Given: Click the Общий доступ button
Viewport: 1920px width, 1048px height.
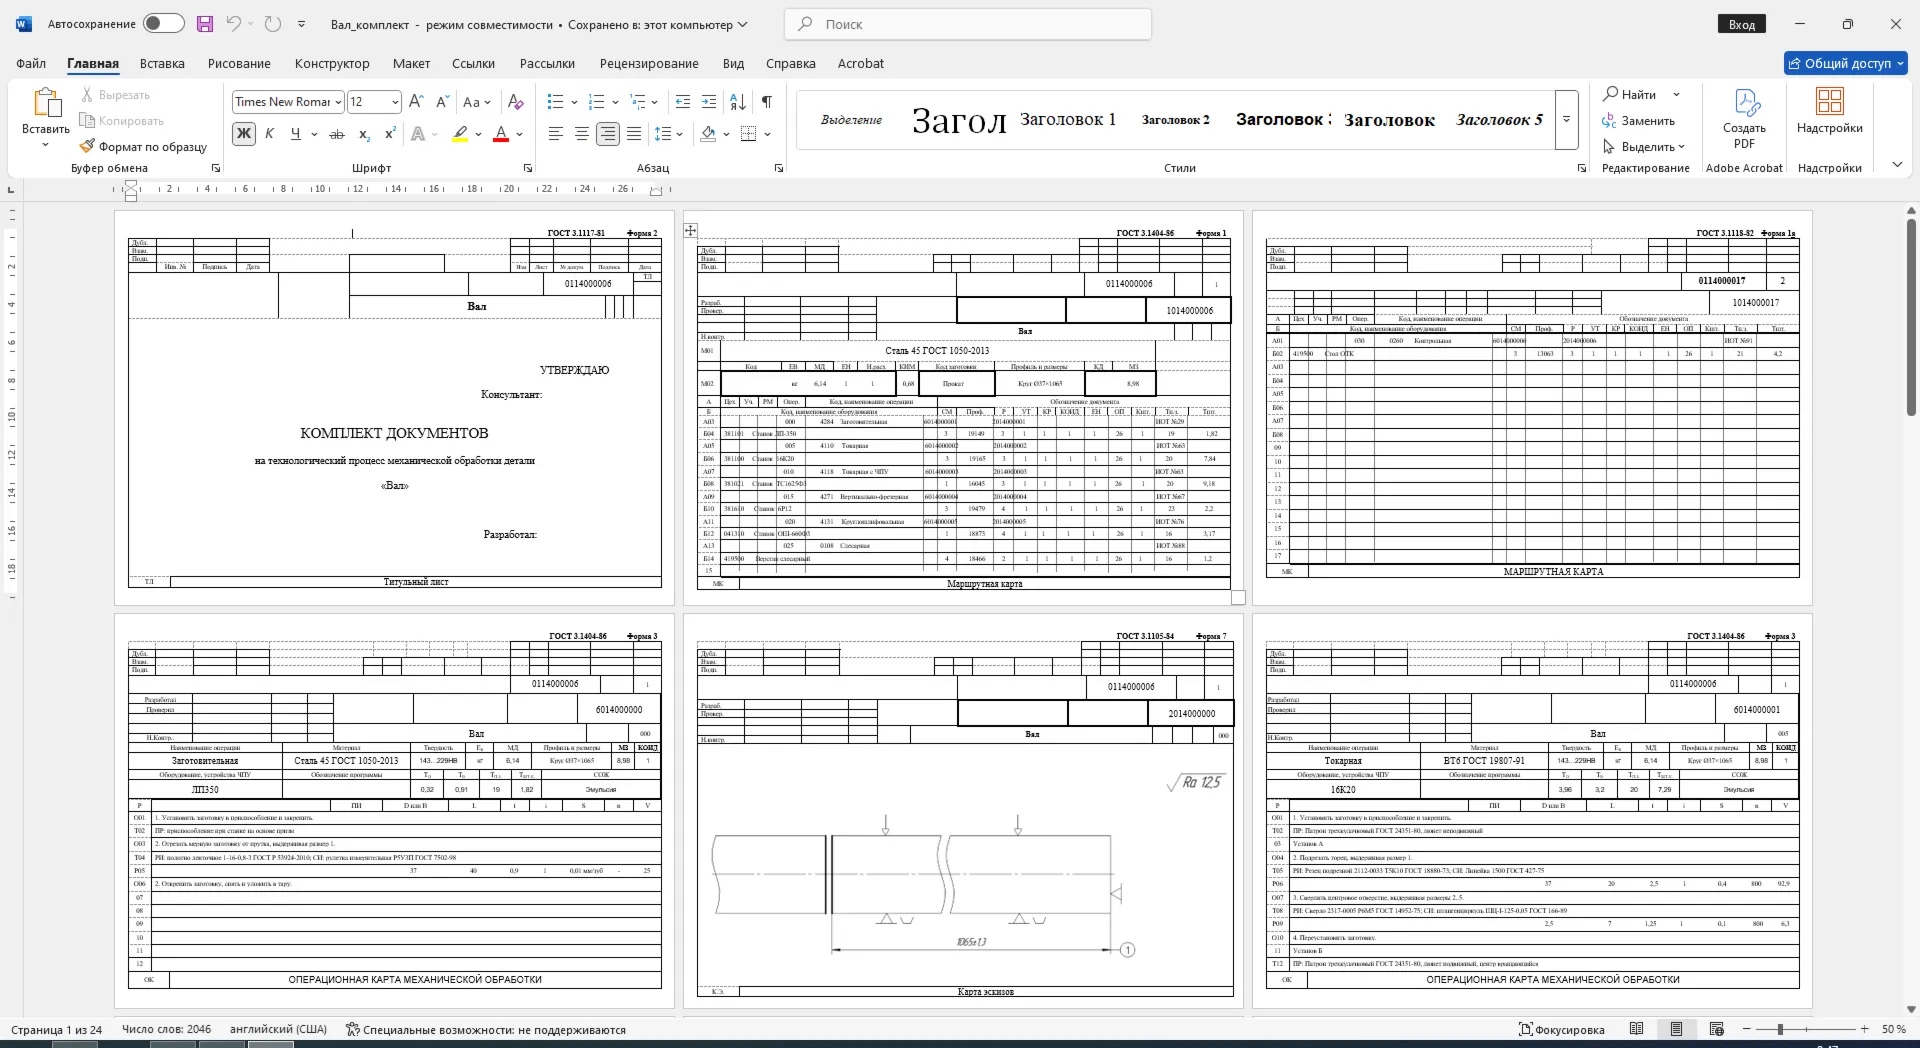Looking at the screenshot, I should tap(1846, 63).
